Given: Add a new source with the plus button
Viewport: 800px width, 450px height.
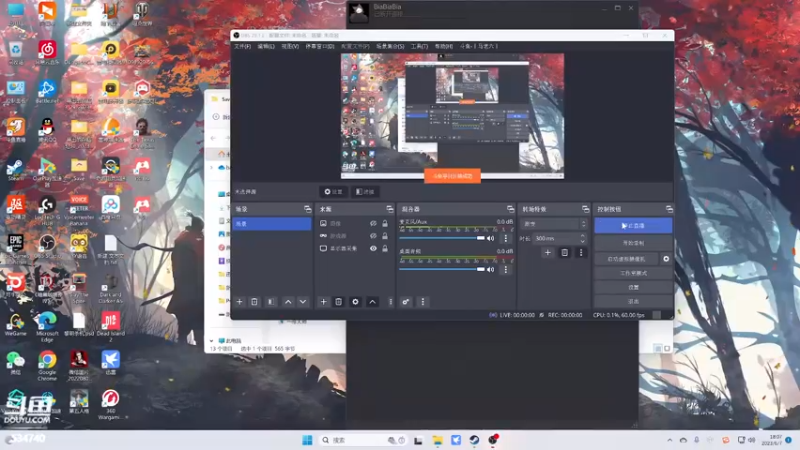Looking at the screenshot, I should 323,302.
